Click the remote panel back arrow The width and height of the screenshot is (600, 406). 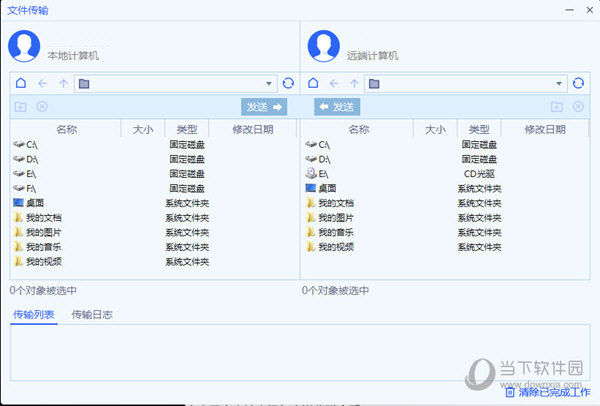(x=333, y=84)
